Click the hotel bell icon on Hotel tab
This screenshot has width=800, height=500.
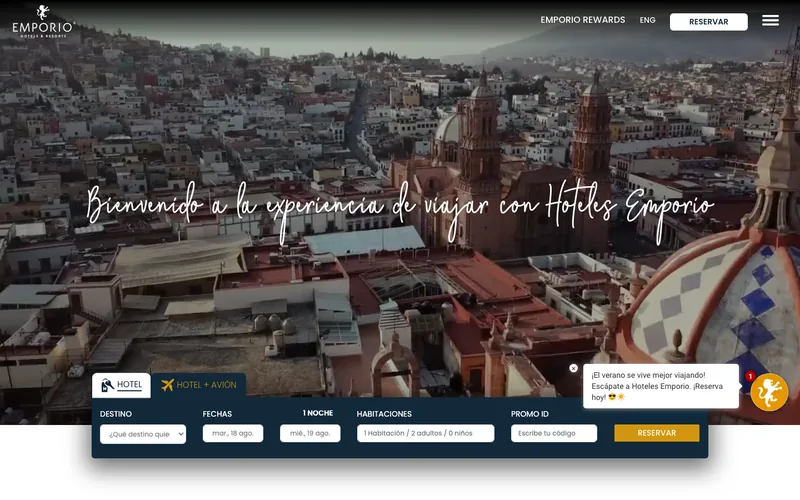(107, 385)
